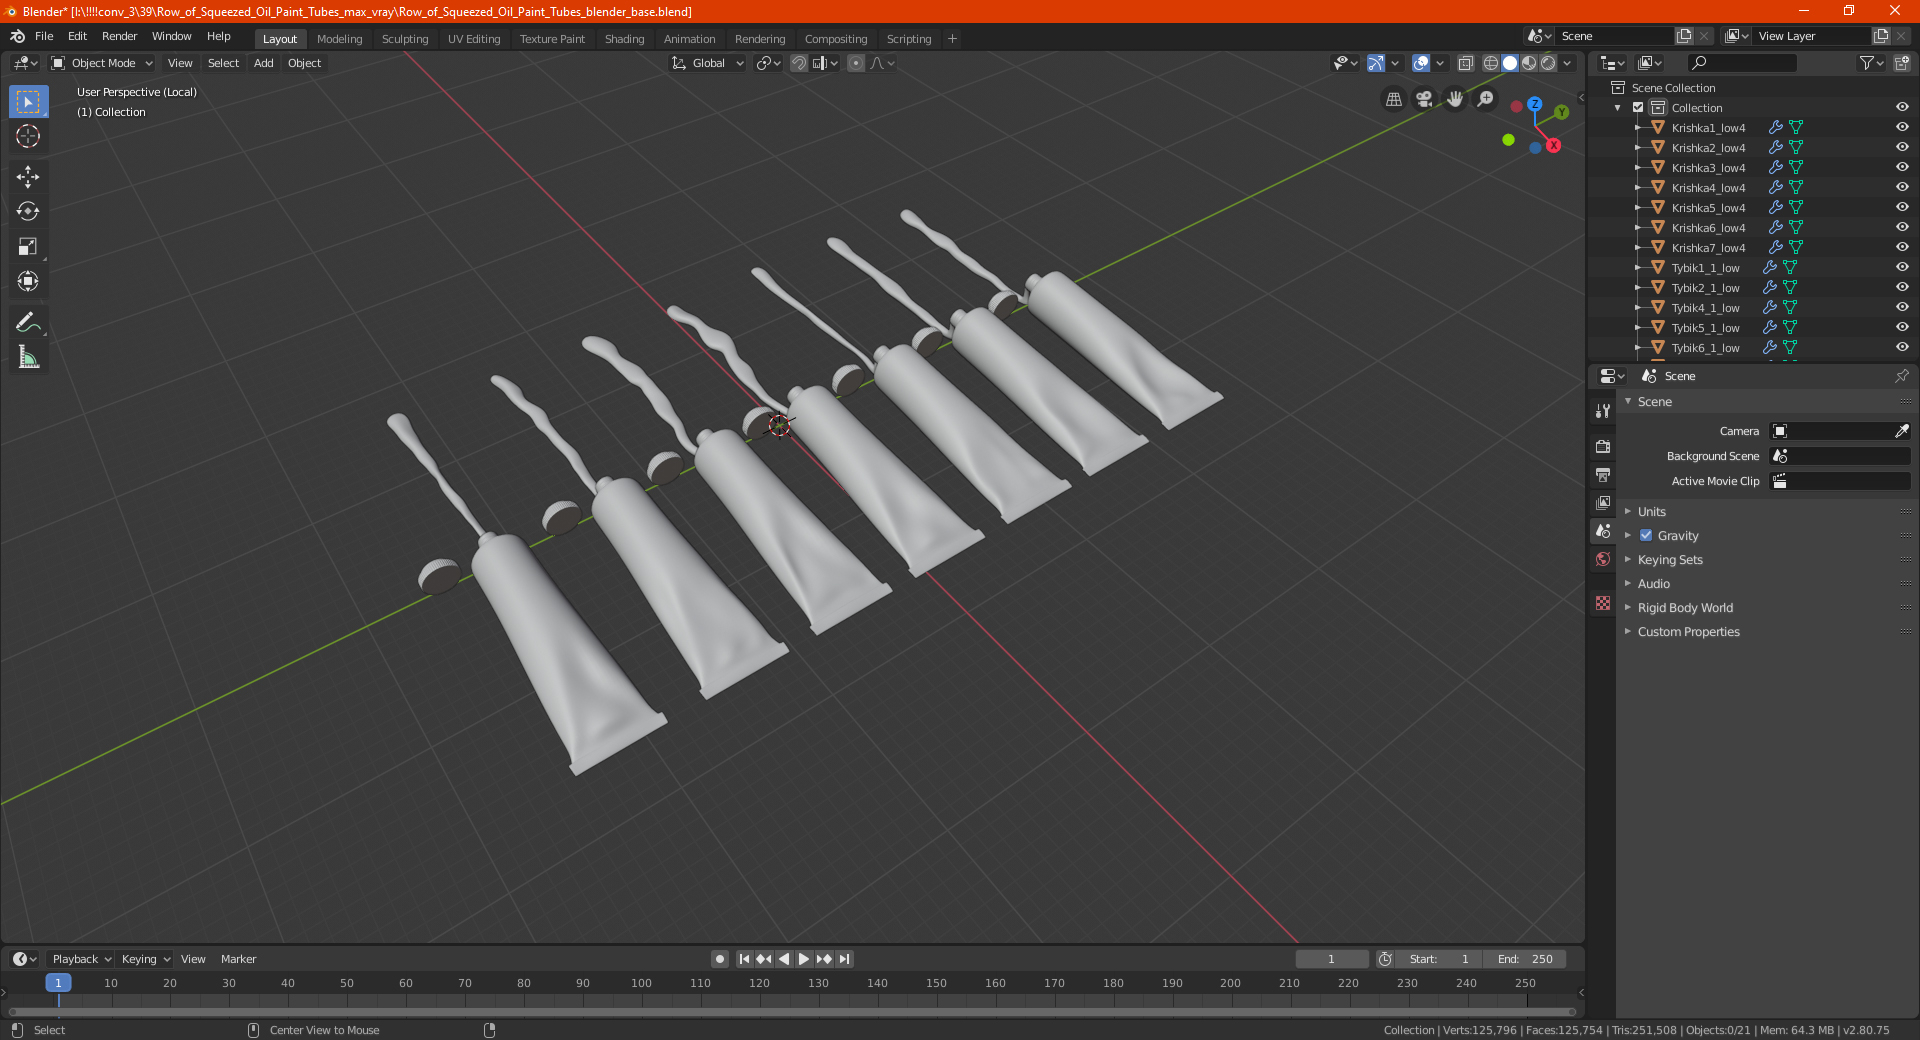Hide Tybik1_1_low in viewport
Viewport: 1920px width, 1040px height.
click(x=1902, y=267)
